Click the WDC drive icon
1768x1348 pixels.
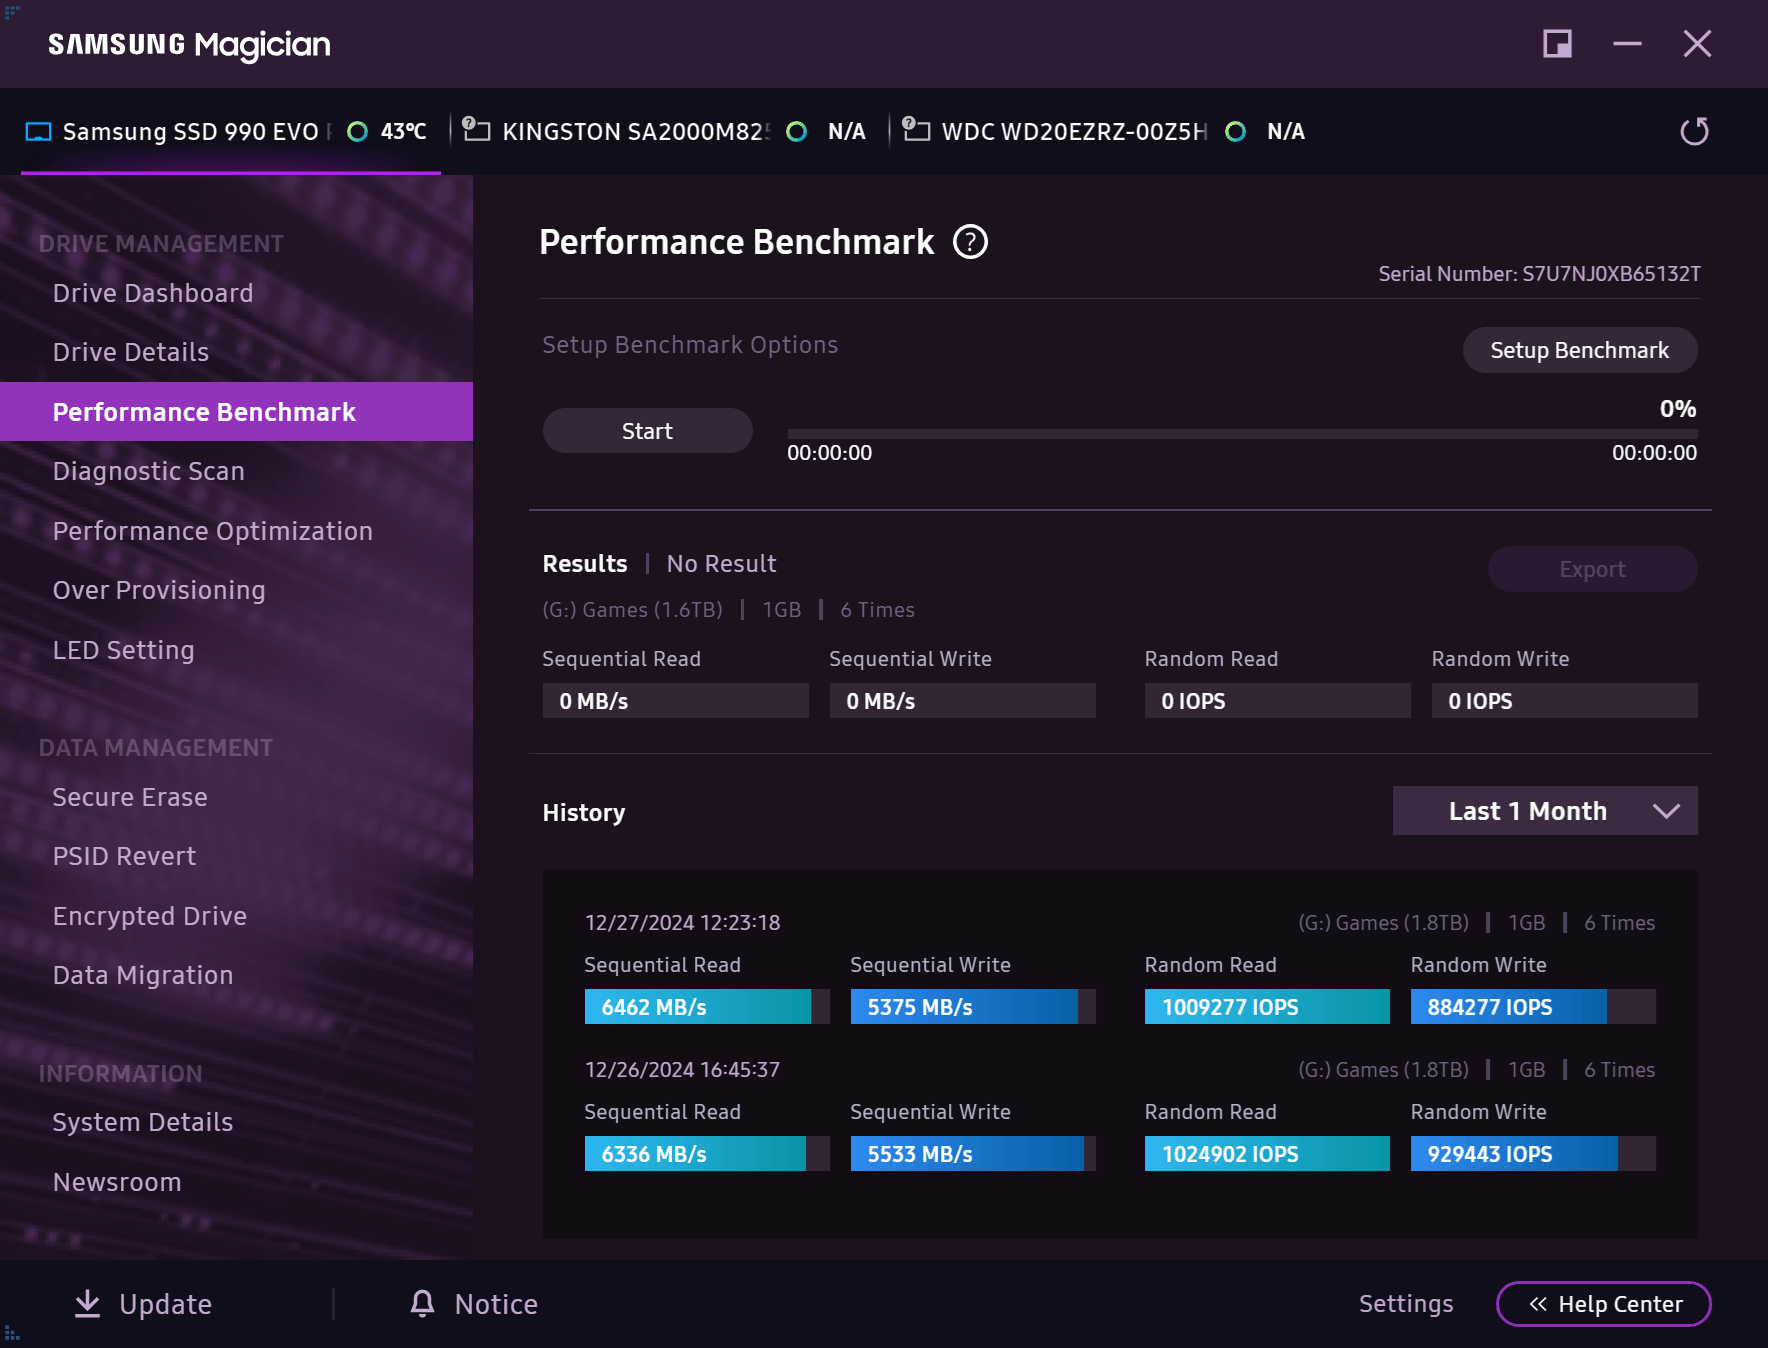(x=916, y=129)
